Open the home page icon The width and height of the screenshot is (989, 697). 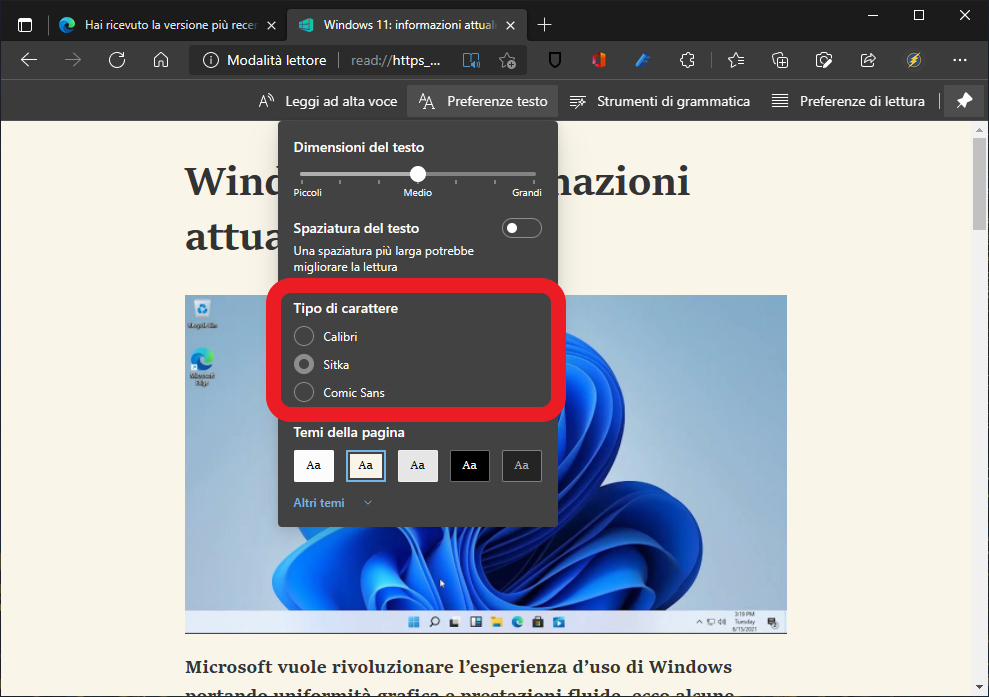161,60
